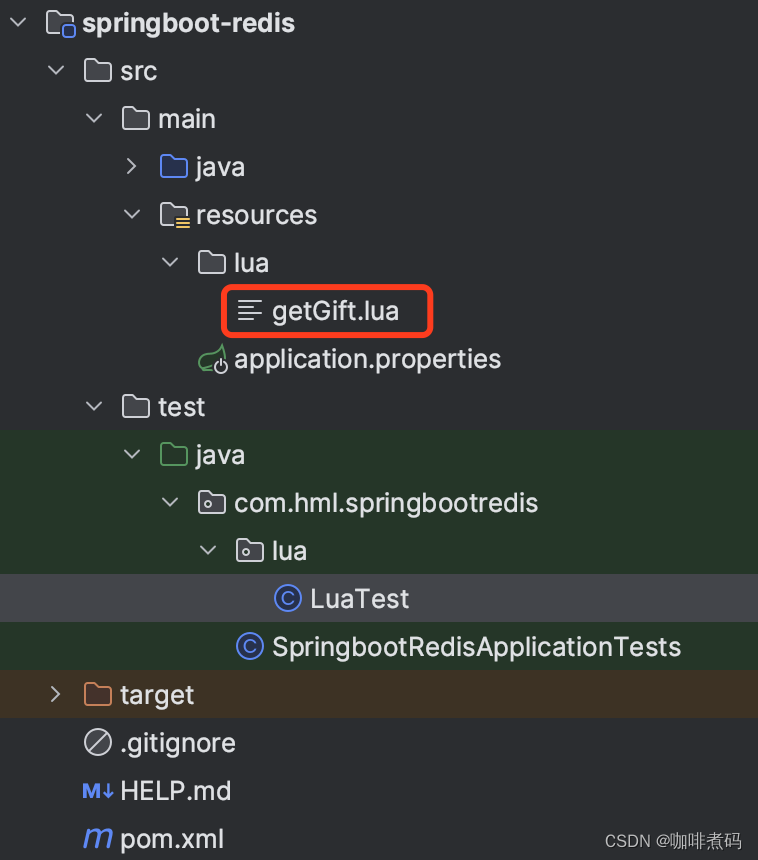Select the getGift.lua file
The width and height of the screenshot is (758, 860).
[335, 311]
